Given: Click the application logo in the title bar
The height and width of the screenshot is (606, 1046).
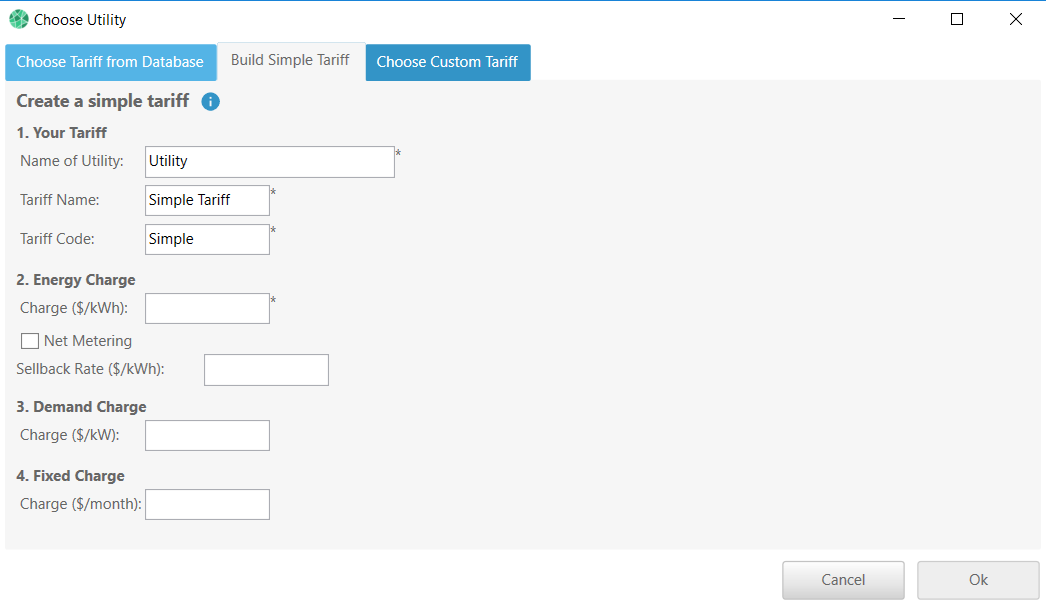Looking at the screenshot, I should pyautogui.click(x=19, y=19).
